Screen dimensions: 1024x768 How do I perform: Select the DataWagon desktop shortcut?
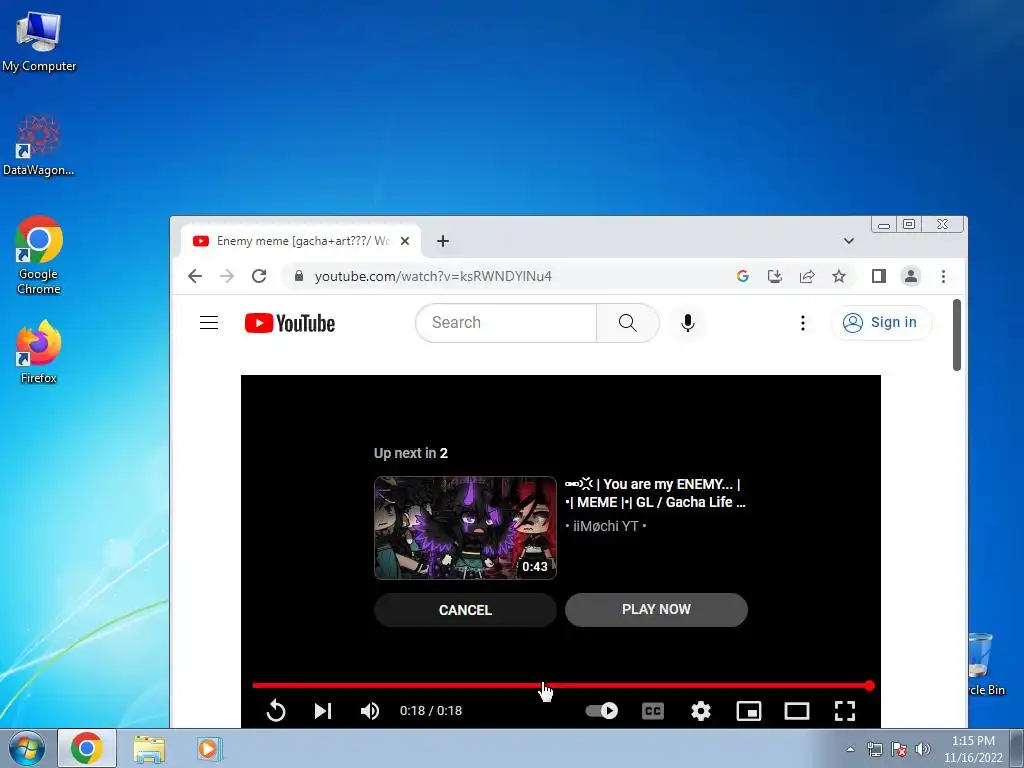pyautogui.click(x=39, y=145)
